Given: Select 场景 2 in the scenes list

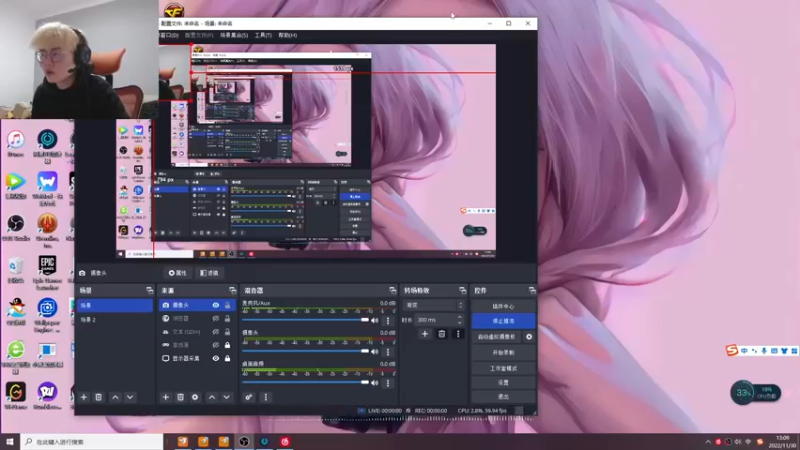Looking at the screenshot, I should 115,319.
